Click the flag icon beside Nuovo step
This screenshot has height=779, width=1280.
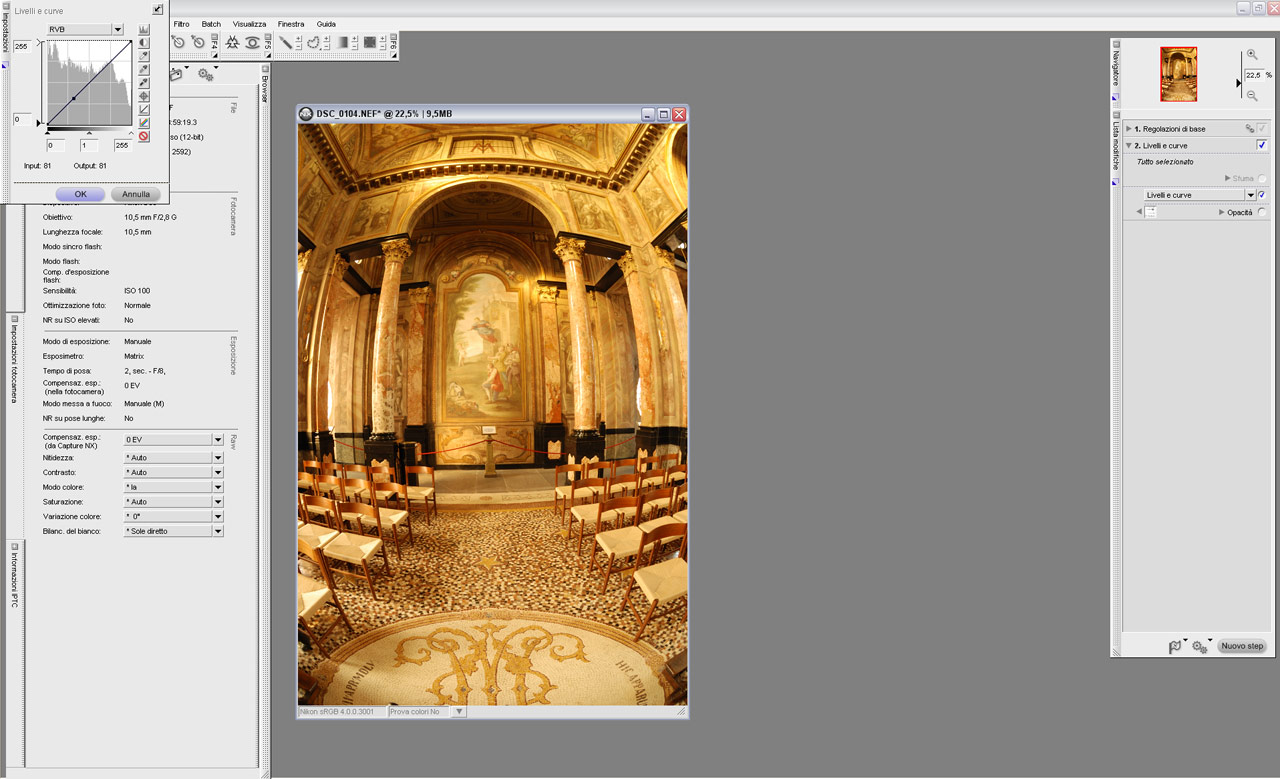tap(1176, 647)
